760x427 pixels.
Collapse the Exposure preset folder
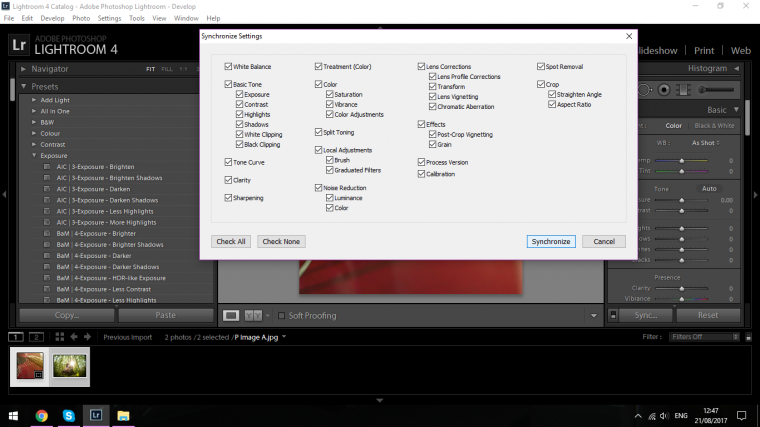(x=34, y=156)
